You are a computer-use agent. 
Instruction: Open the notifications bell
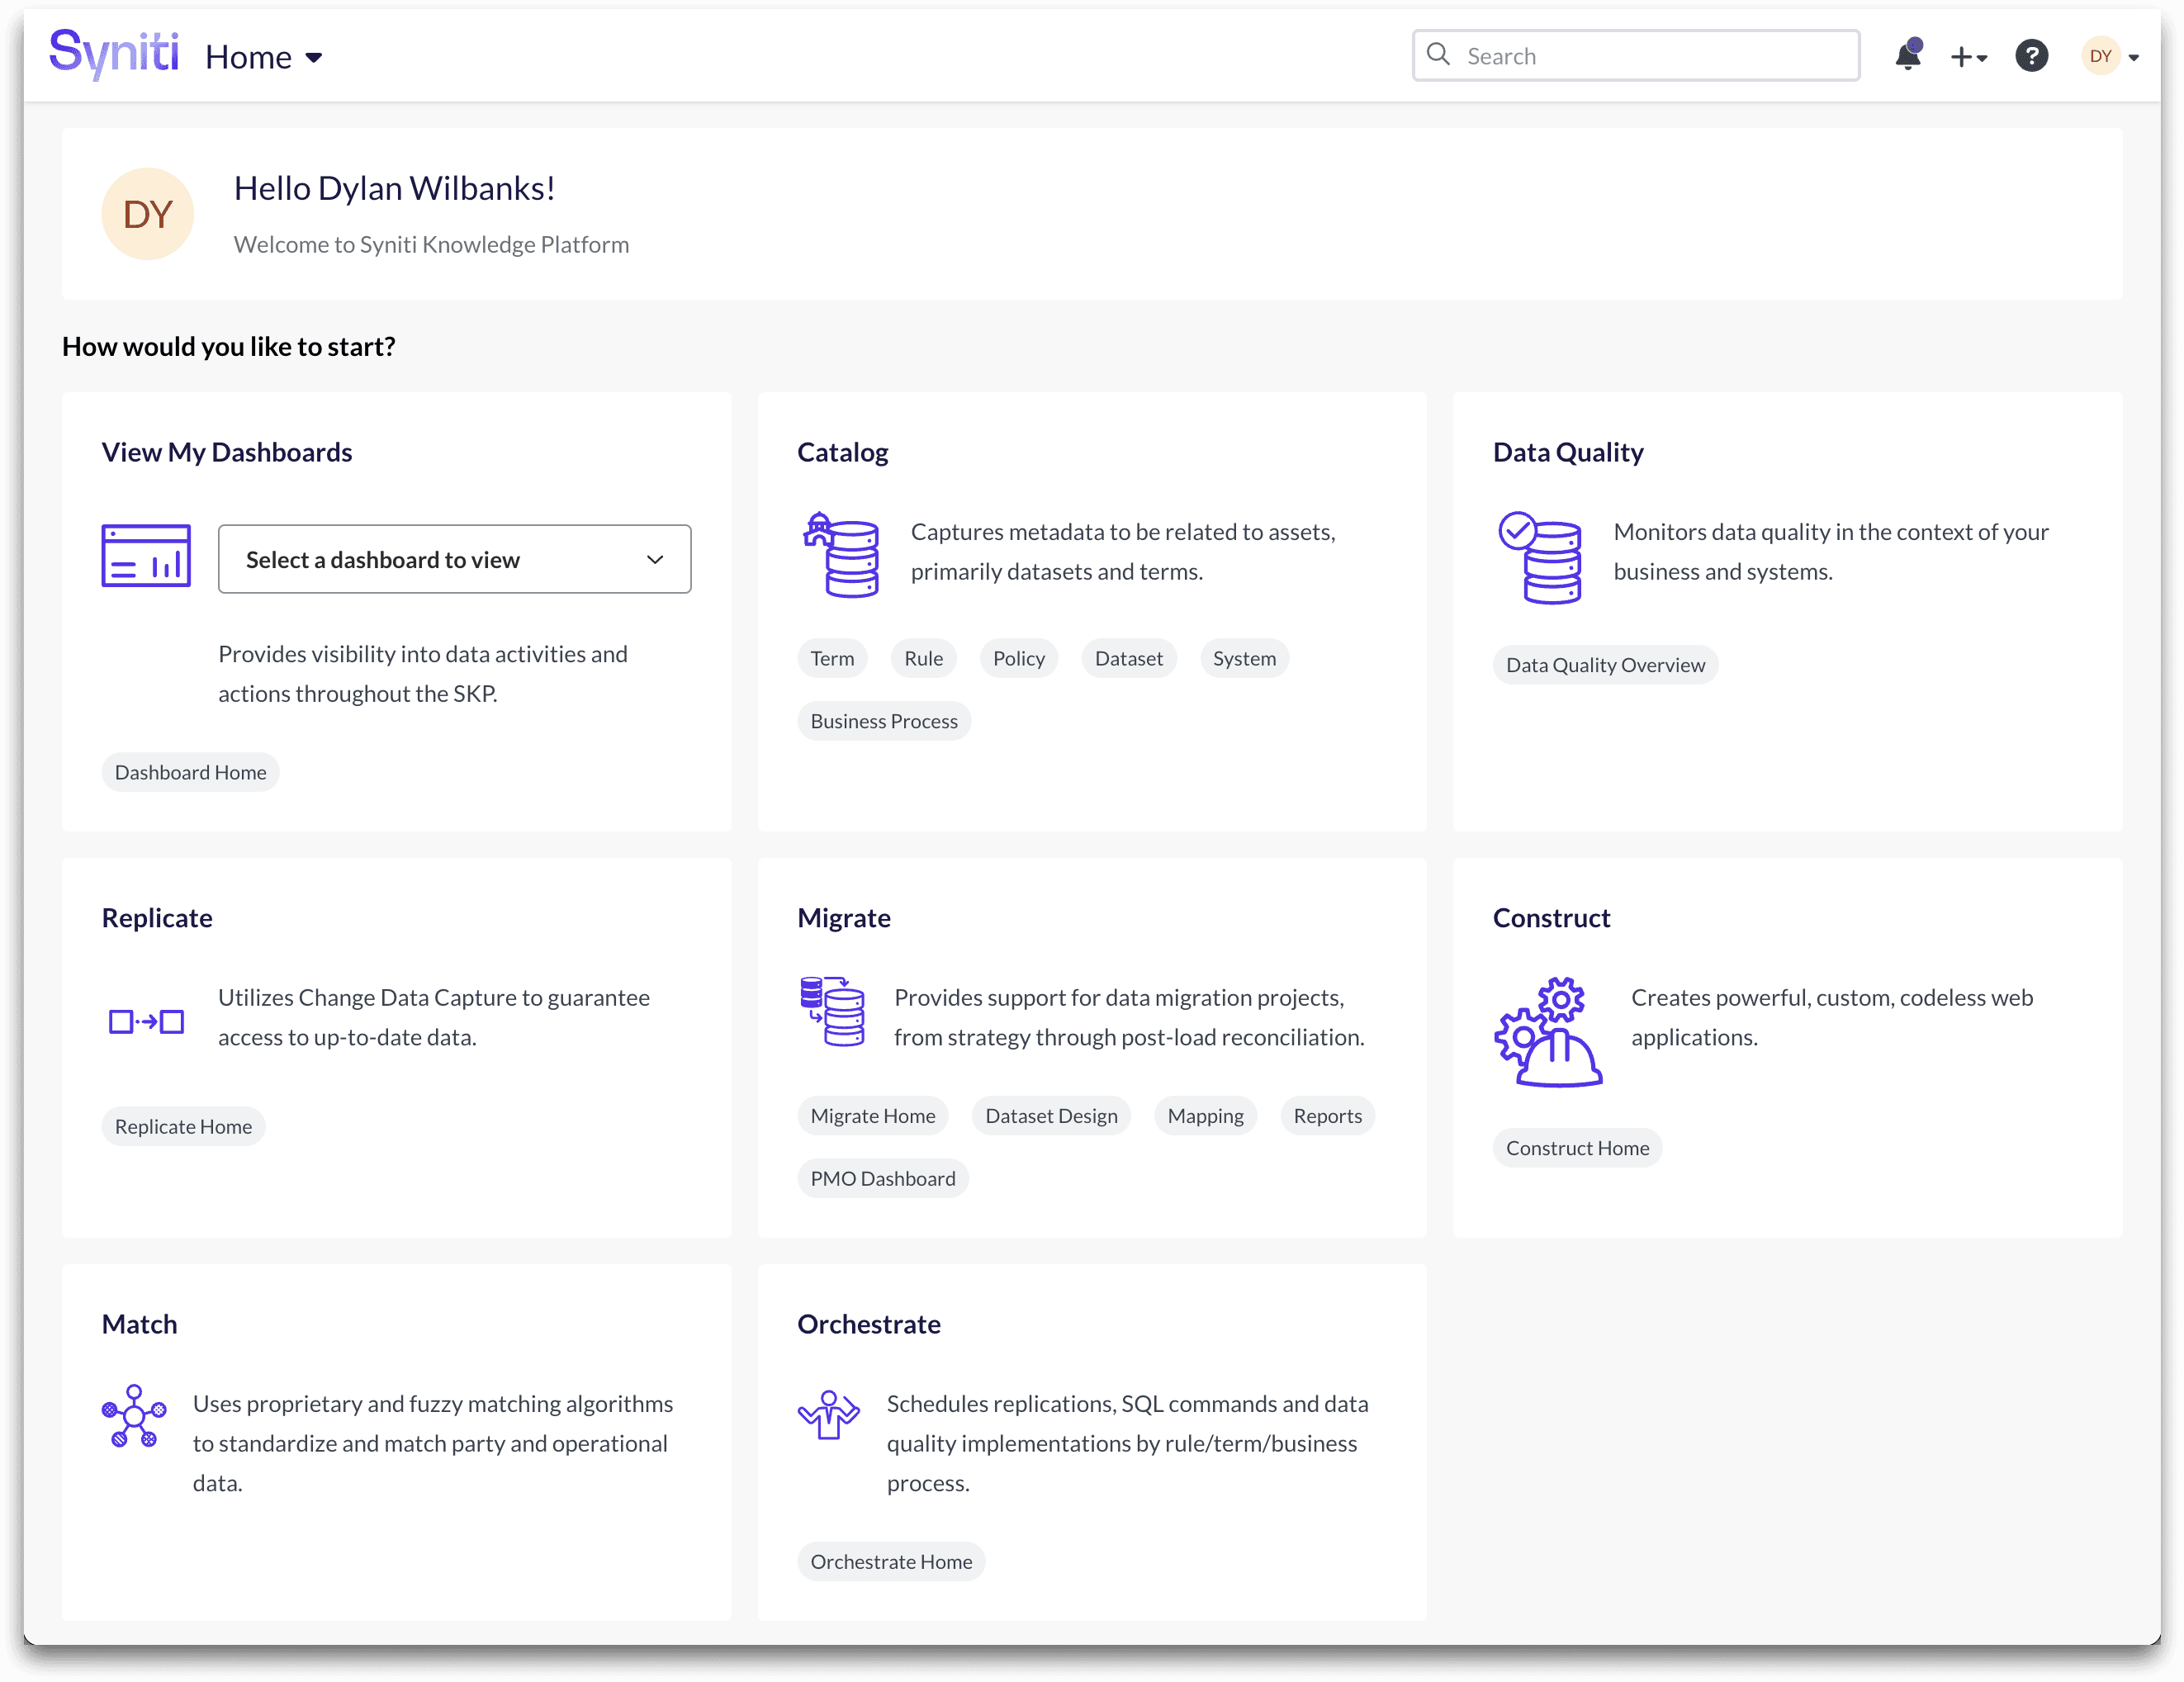1908,55
